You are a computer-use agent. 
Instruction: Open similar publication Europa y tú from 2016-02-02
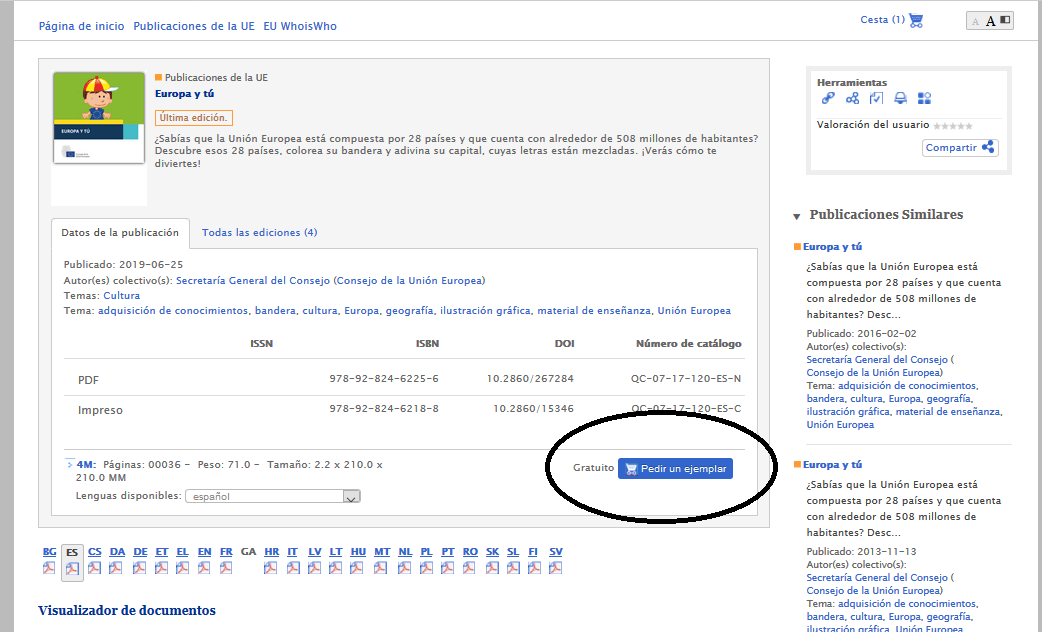coord(832,247)
